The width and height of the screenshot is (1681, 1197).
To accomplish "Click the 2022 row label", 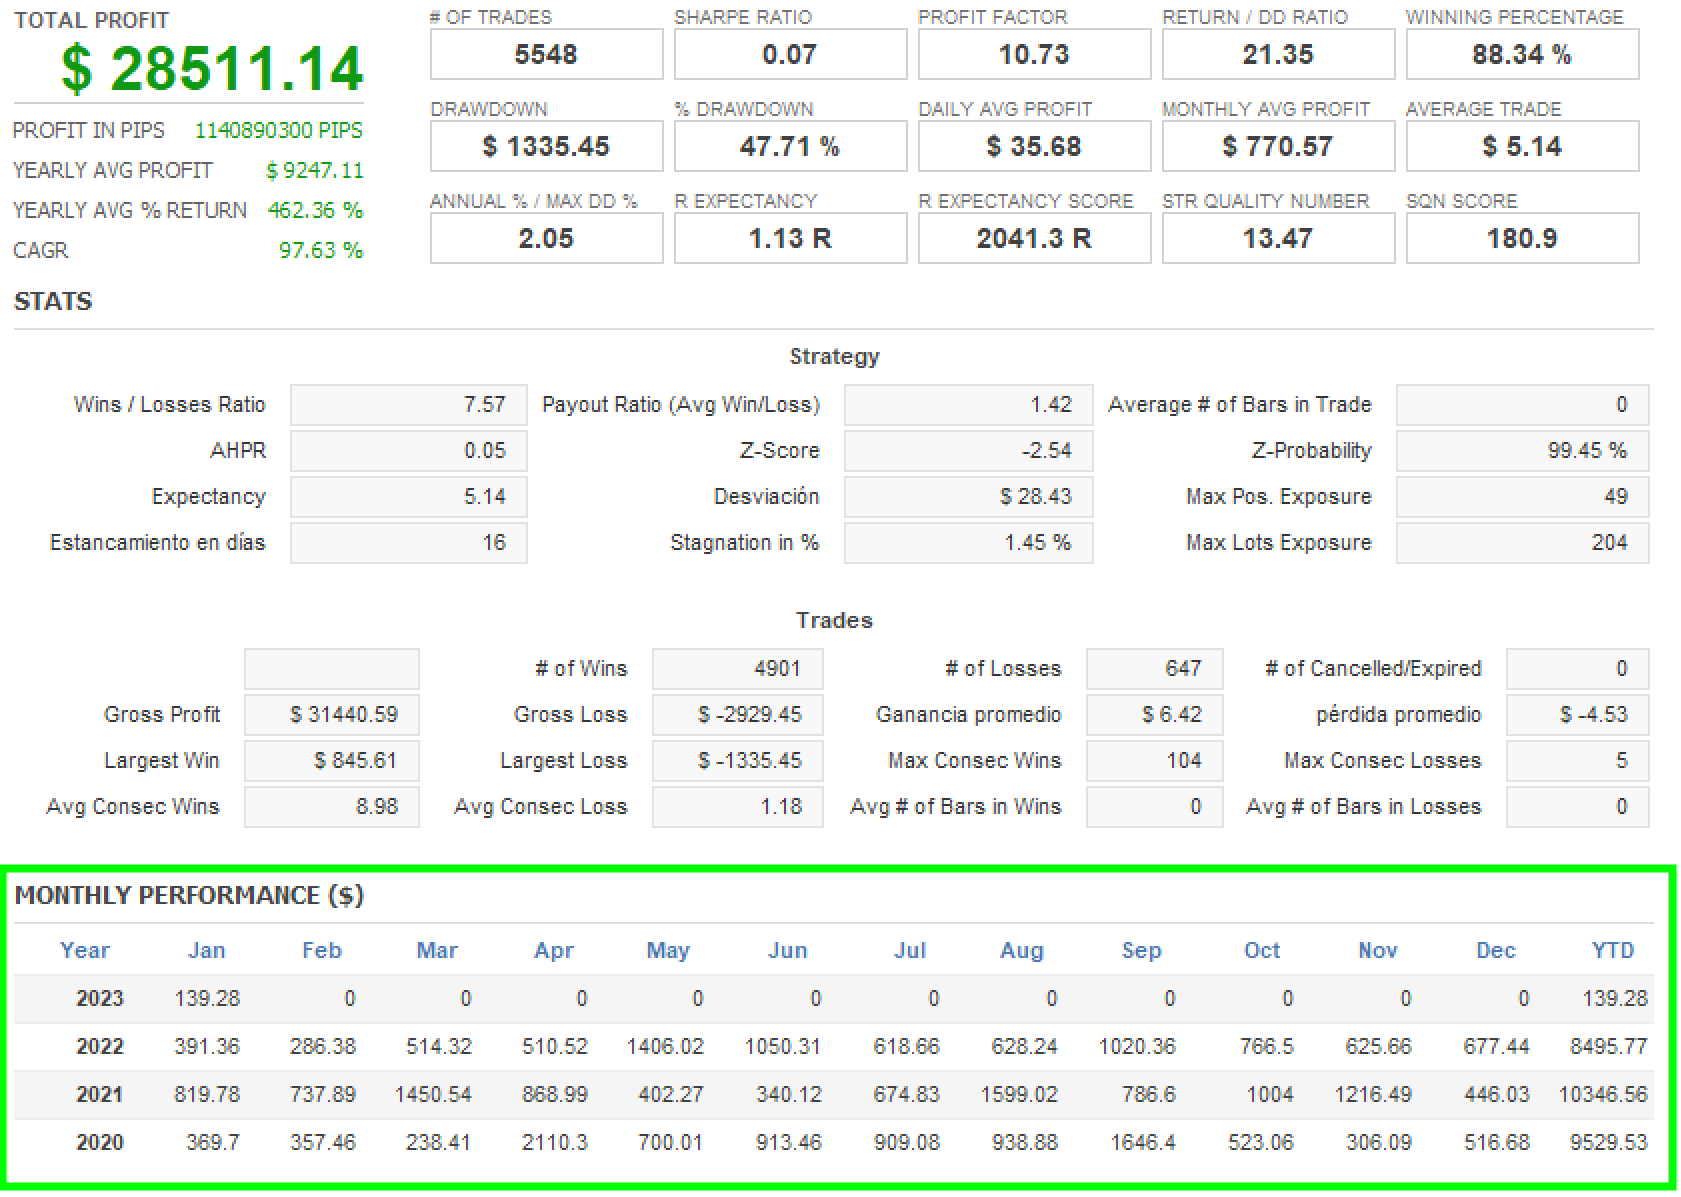I will pos(100,1047).
